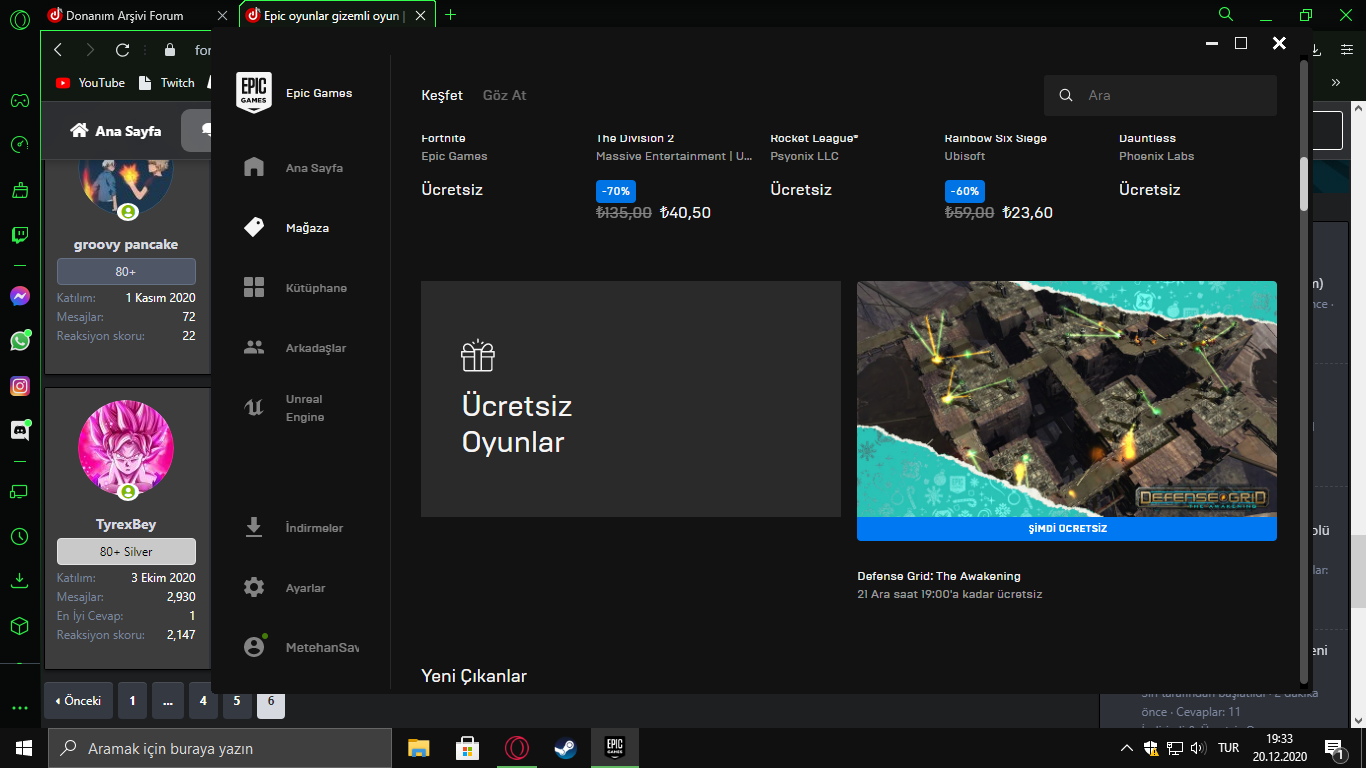Go to forum page 4
The image size is (1366, 768).
click(203, 701)
